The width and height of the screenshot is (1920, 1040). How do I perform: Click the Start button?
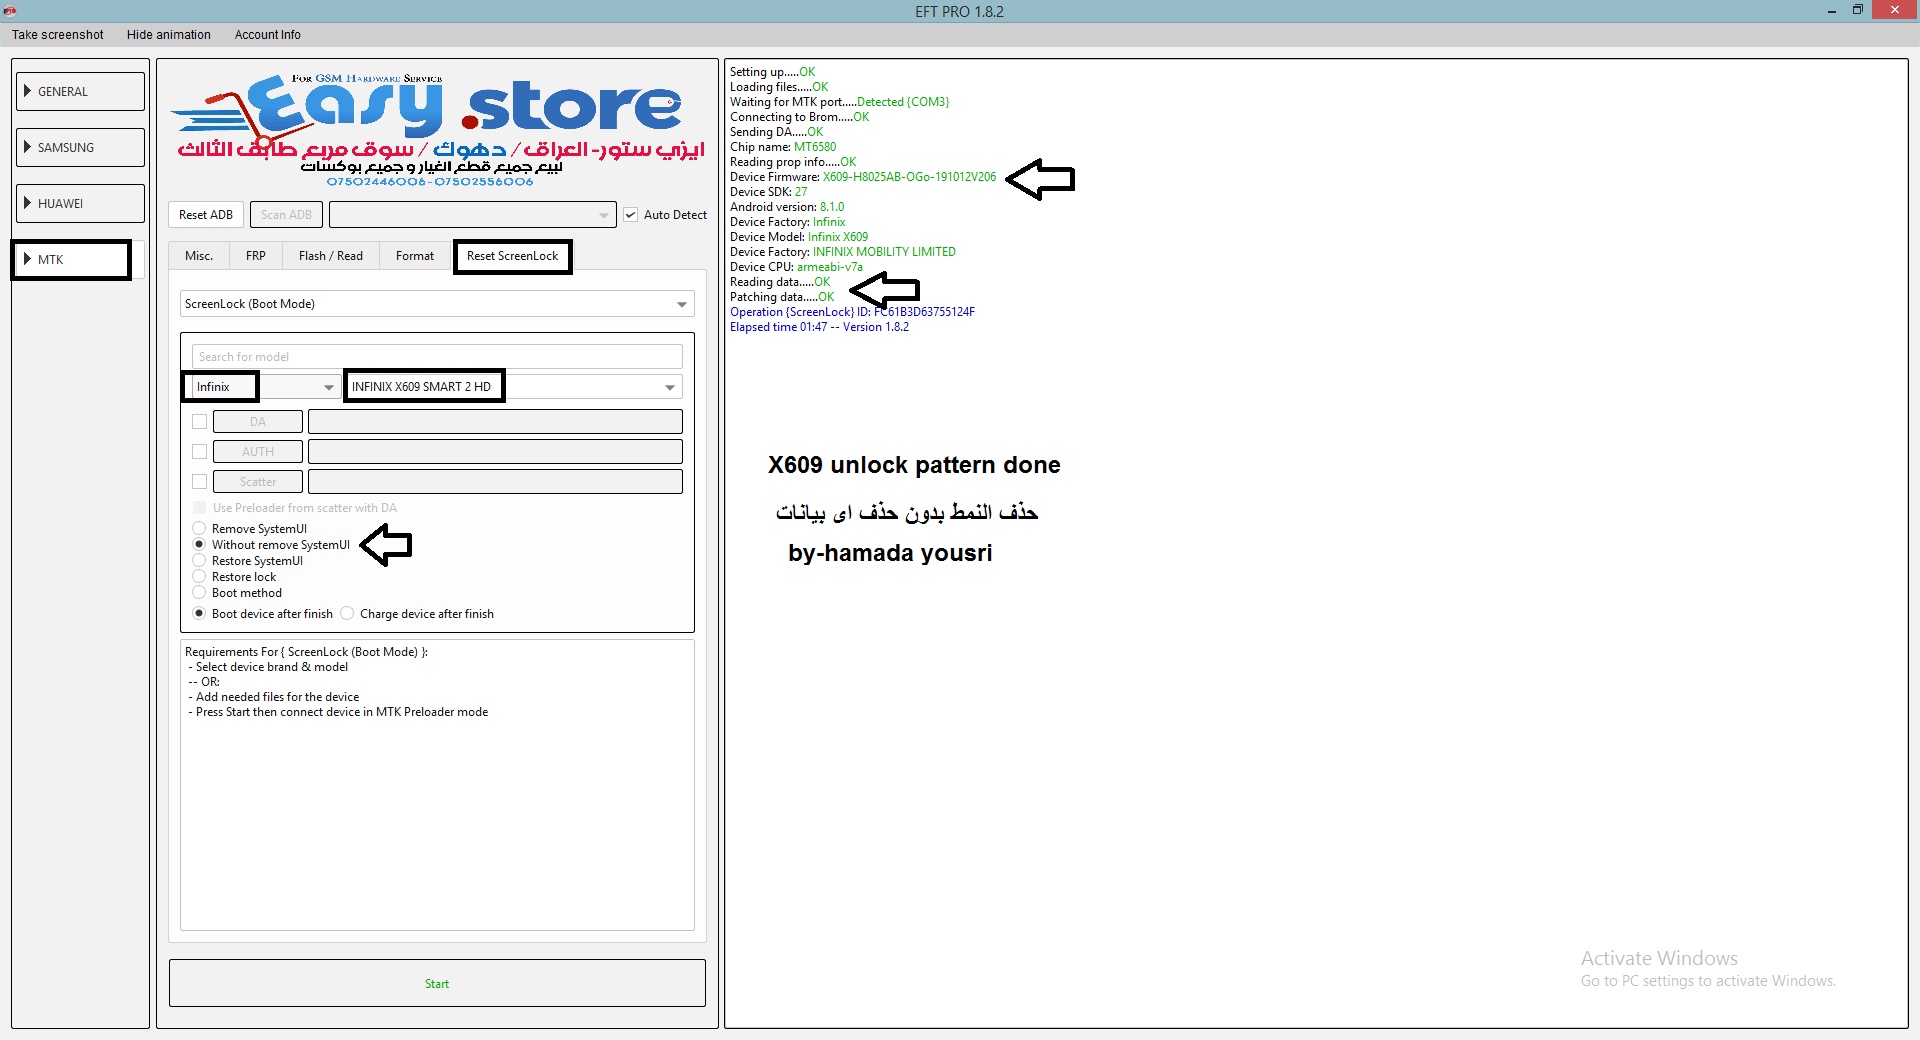coord(437,984)
